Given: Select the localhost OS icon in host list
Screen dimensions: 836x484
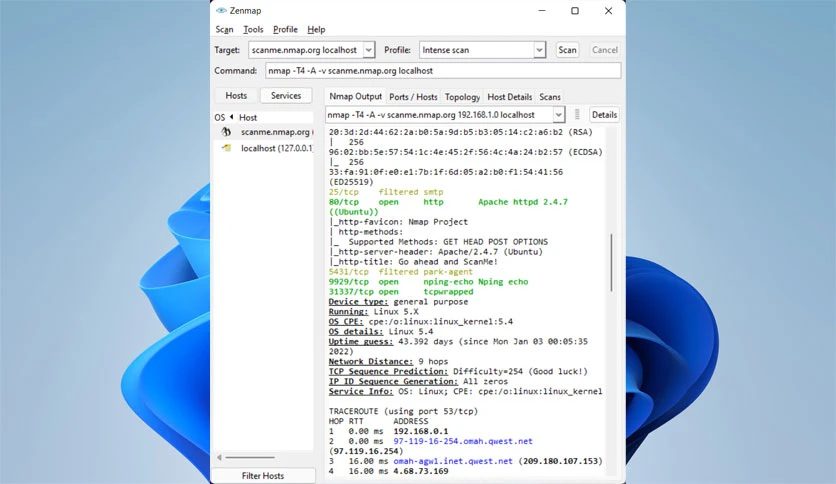Looking at the screenshot, I should click(227, 148).
